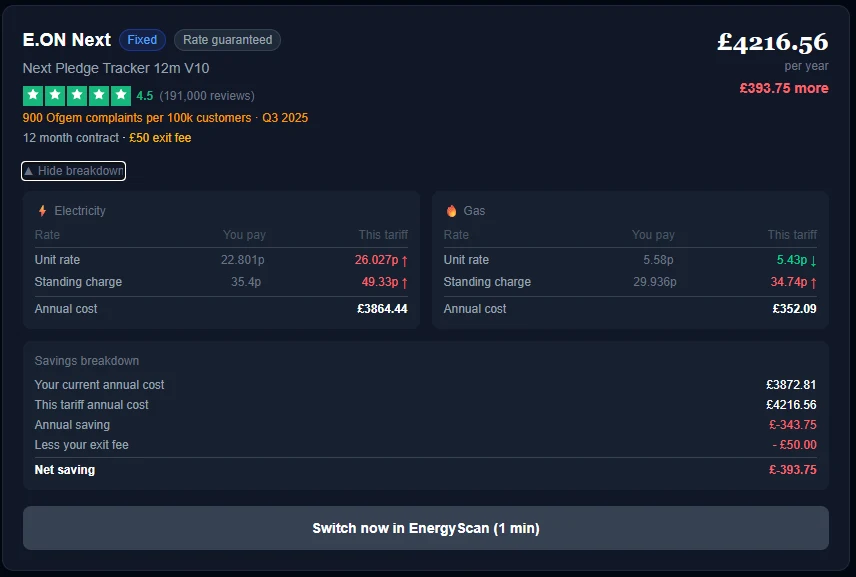This screenshot has width=856, height=577.
Task: Click the 12 month contract text
Action: click(71, 138)
